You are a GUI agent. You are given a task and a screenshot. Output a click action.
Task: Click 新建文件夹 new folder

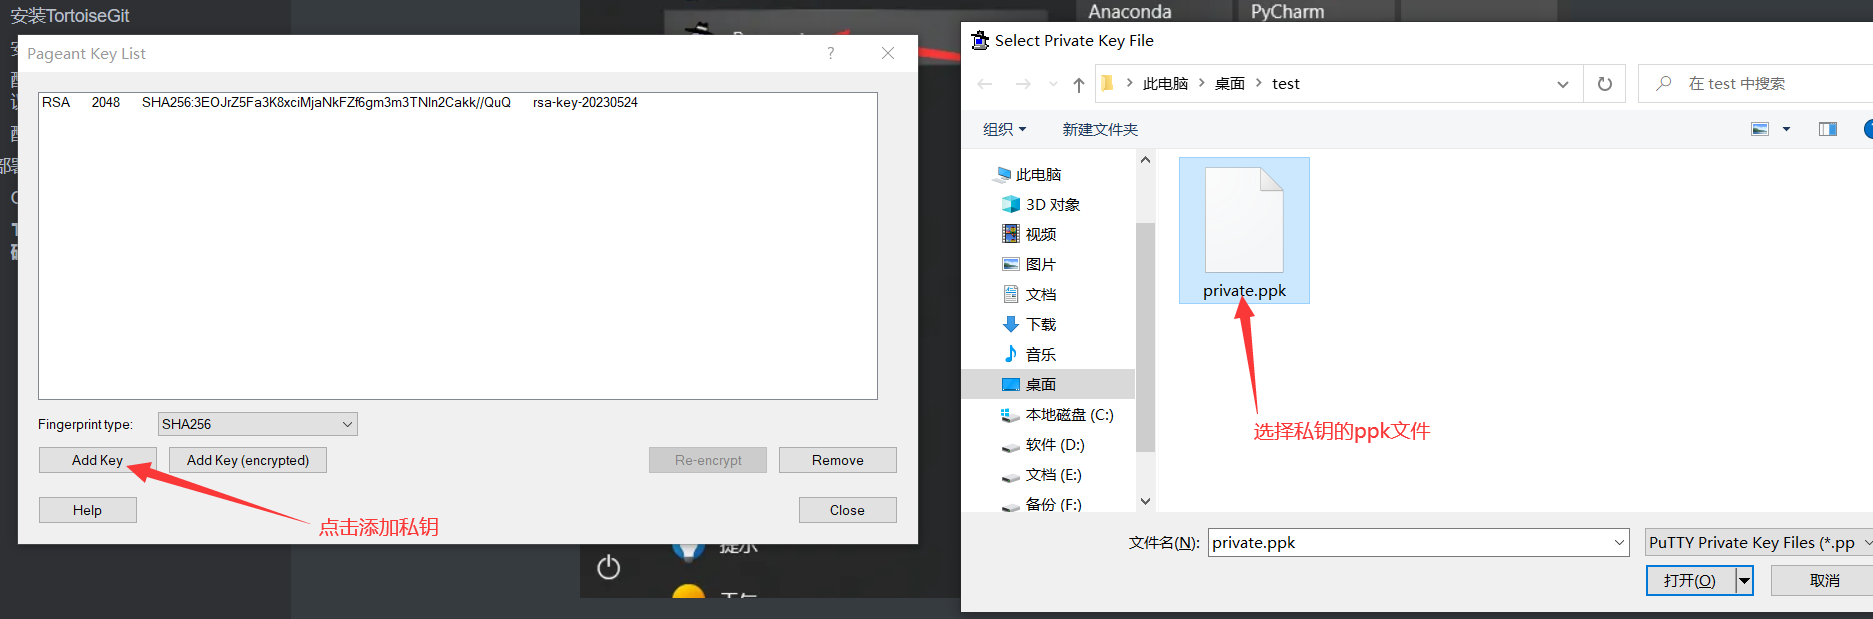[1100, 129]
